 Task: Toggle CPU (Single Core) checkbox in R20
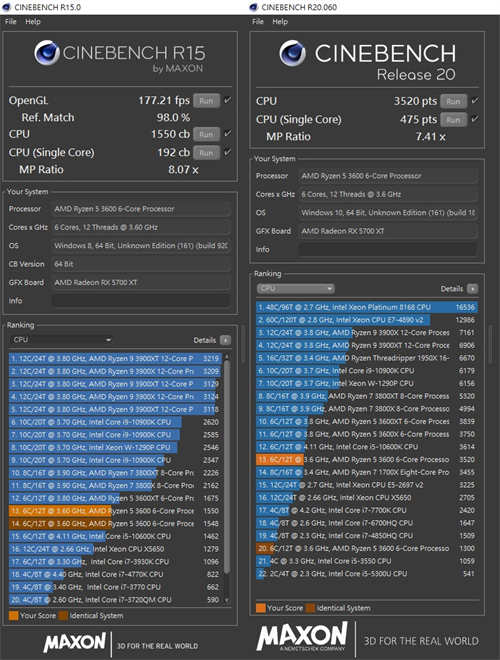(474, 120)
